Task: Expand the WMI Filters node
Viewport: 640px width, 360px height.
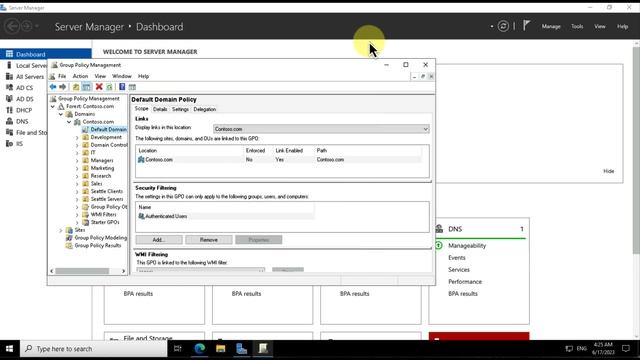Action: point(77,215)
